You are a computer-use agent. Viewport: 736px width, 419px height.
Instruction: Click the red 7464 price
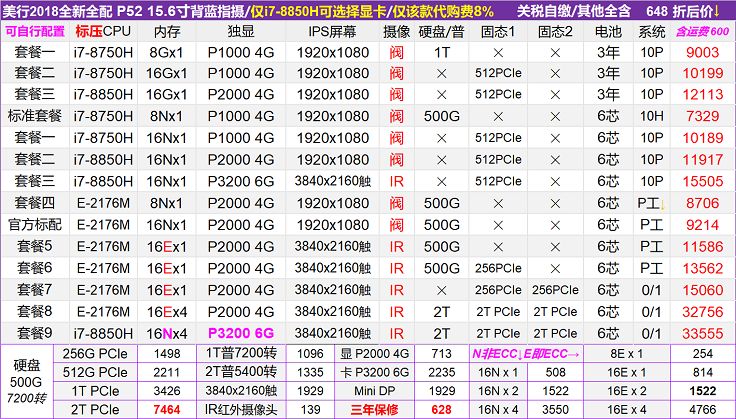click(167, 410)
